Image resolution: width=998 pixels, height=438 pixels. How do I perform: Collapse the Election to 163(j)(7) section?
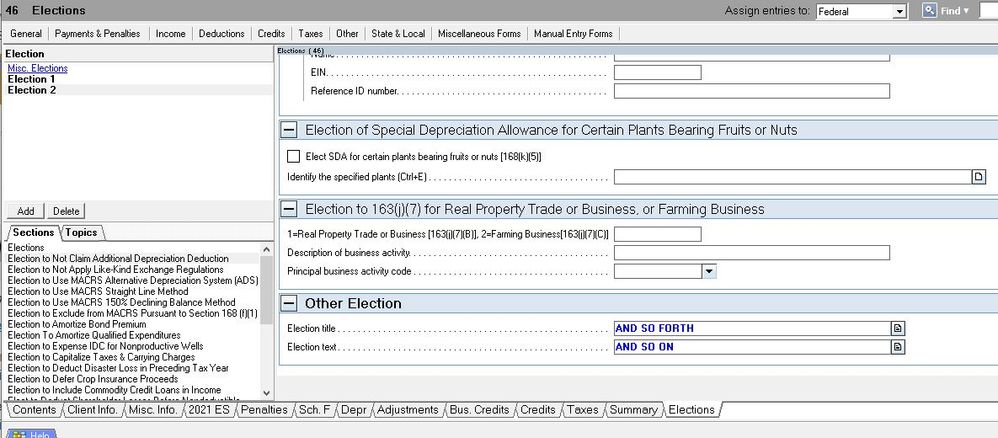[289, 209]
